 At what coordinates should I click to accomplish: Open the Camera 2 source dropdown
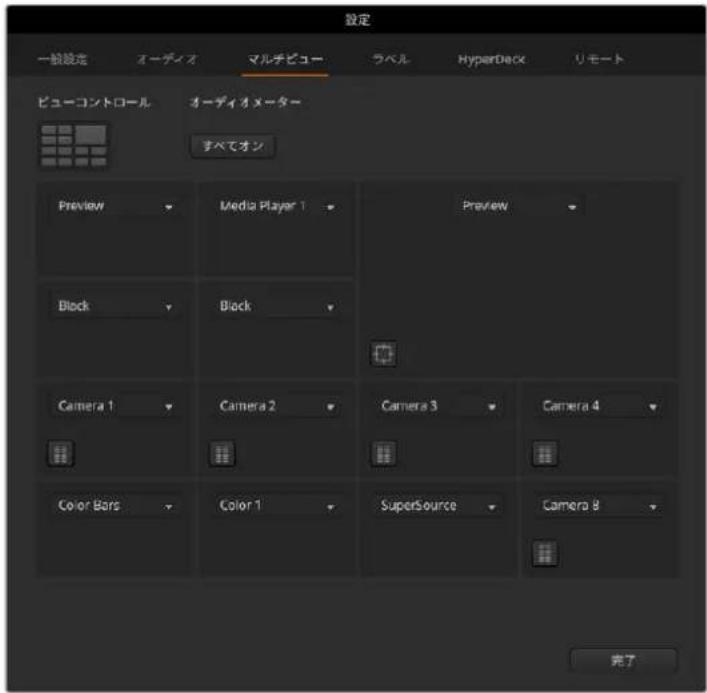coord(277,406)
